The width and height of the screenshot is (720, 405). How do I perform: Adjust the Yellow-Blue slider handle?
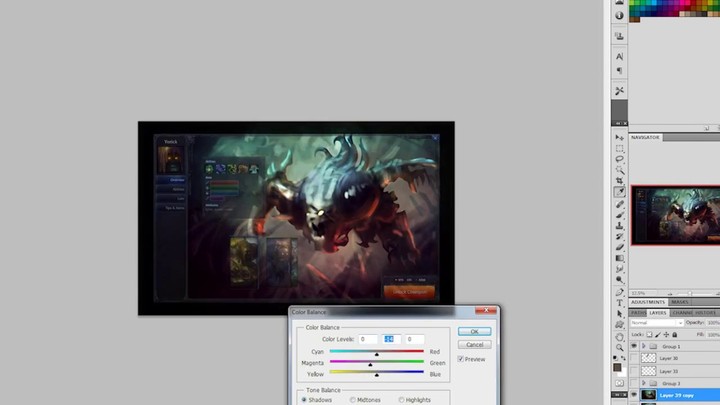pyautogui.click(x=377, y=375)
